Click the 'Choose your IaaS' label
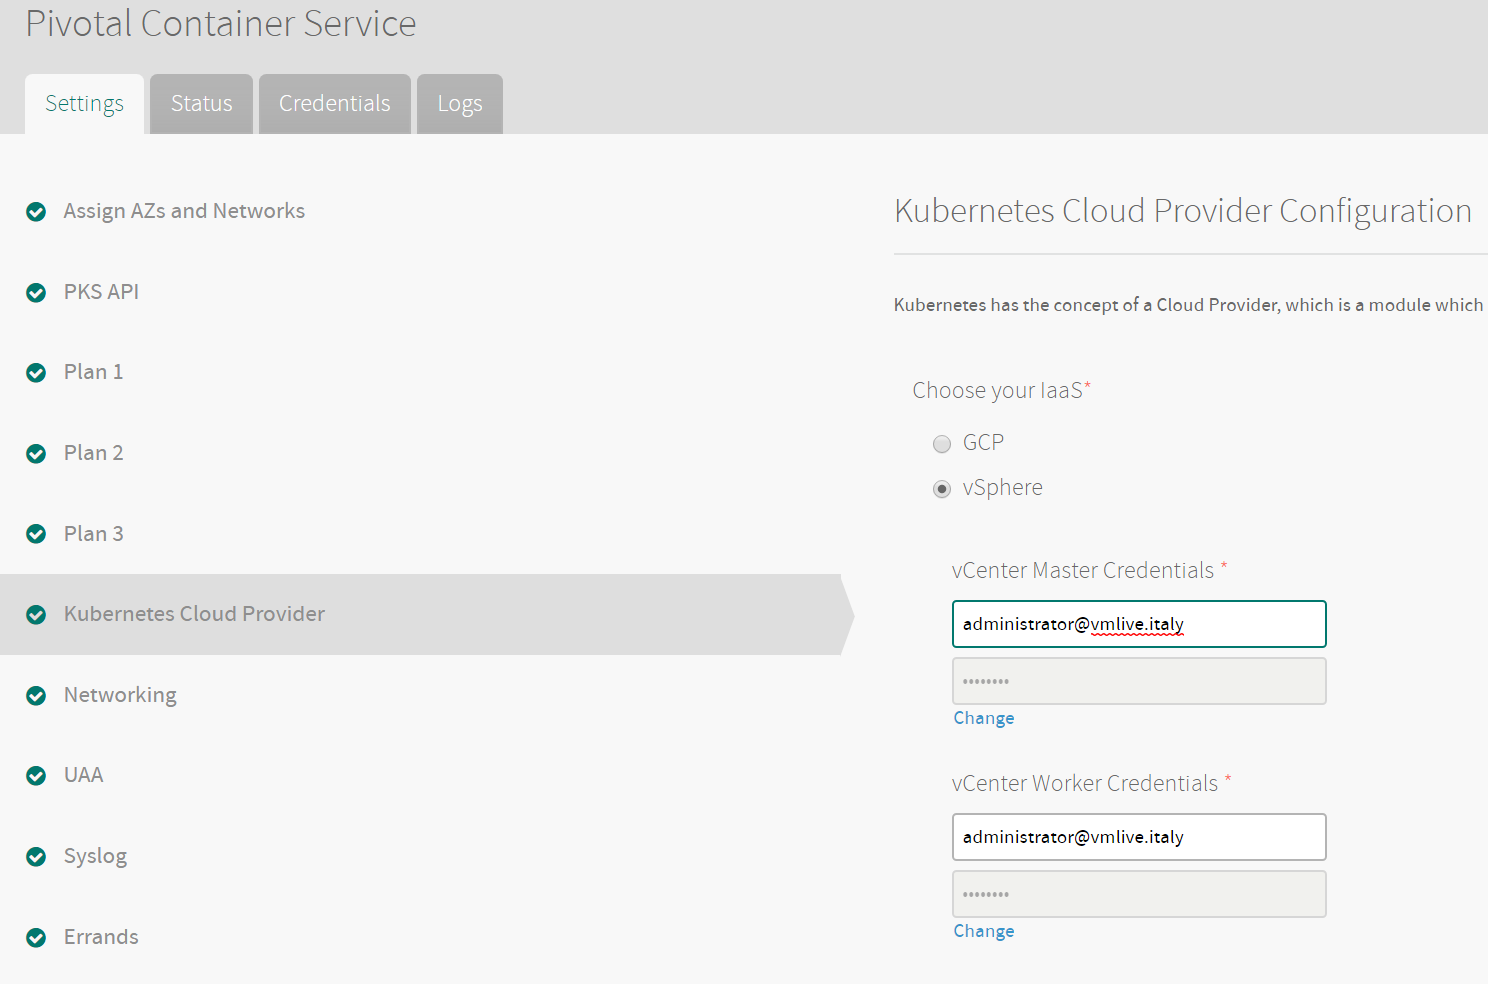Screen dimensions: 1488x984 998,391
